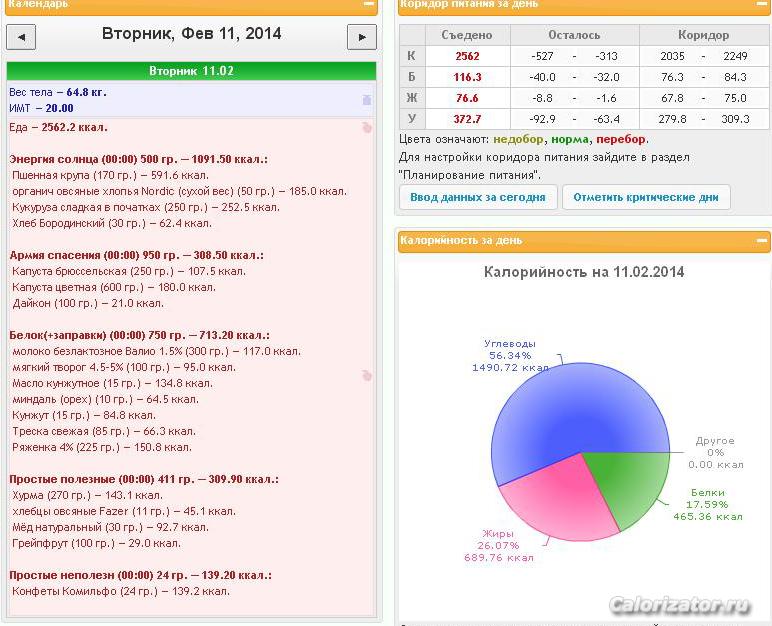Go to the previous day with the left arrow
This screenshot has width=772, height=626.
pyautogui.click(x=21, y=37)
